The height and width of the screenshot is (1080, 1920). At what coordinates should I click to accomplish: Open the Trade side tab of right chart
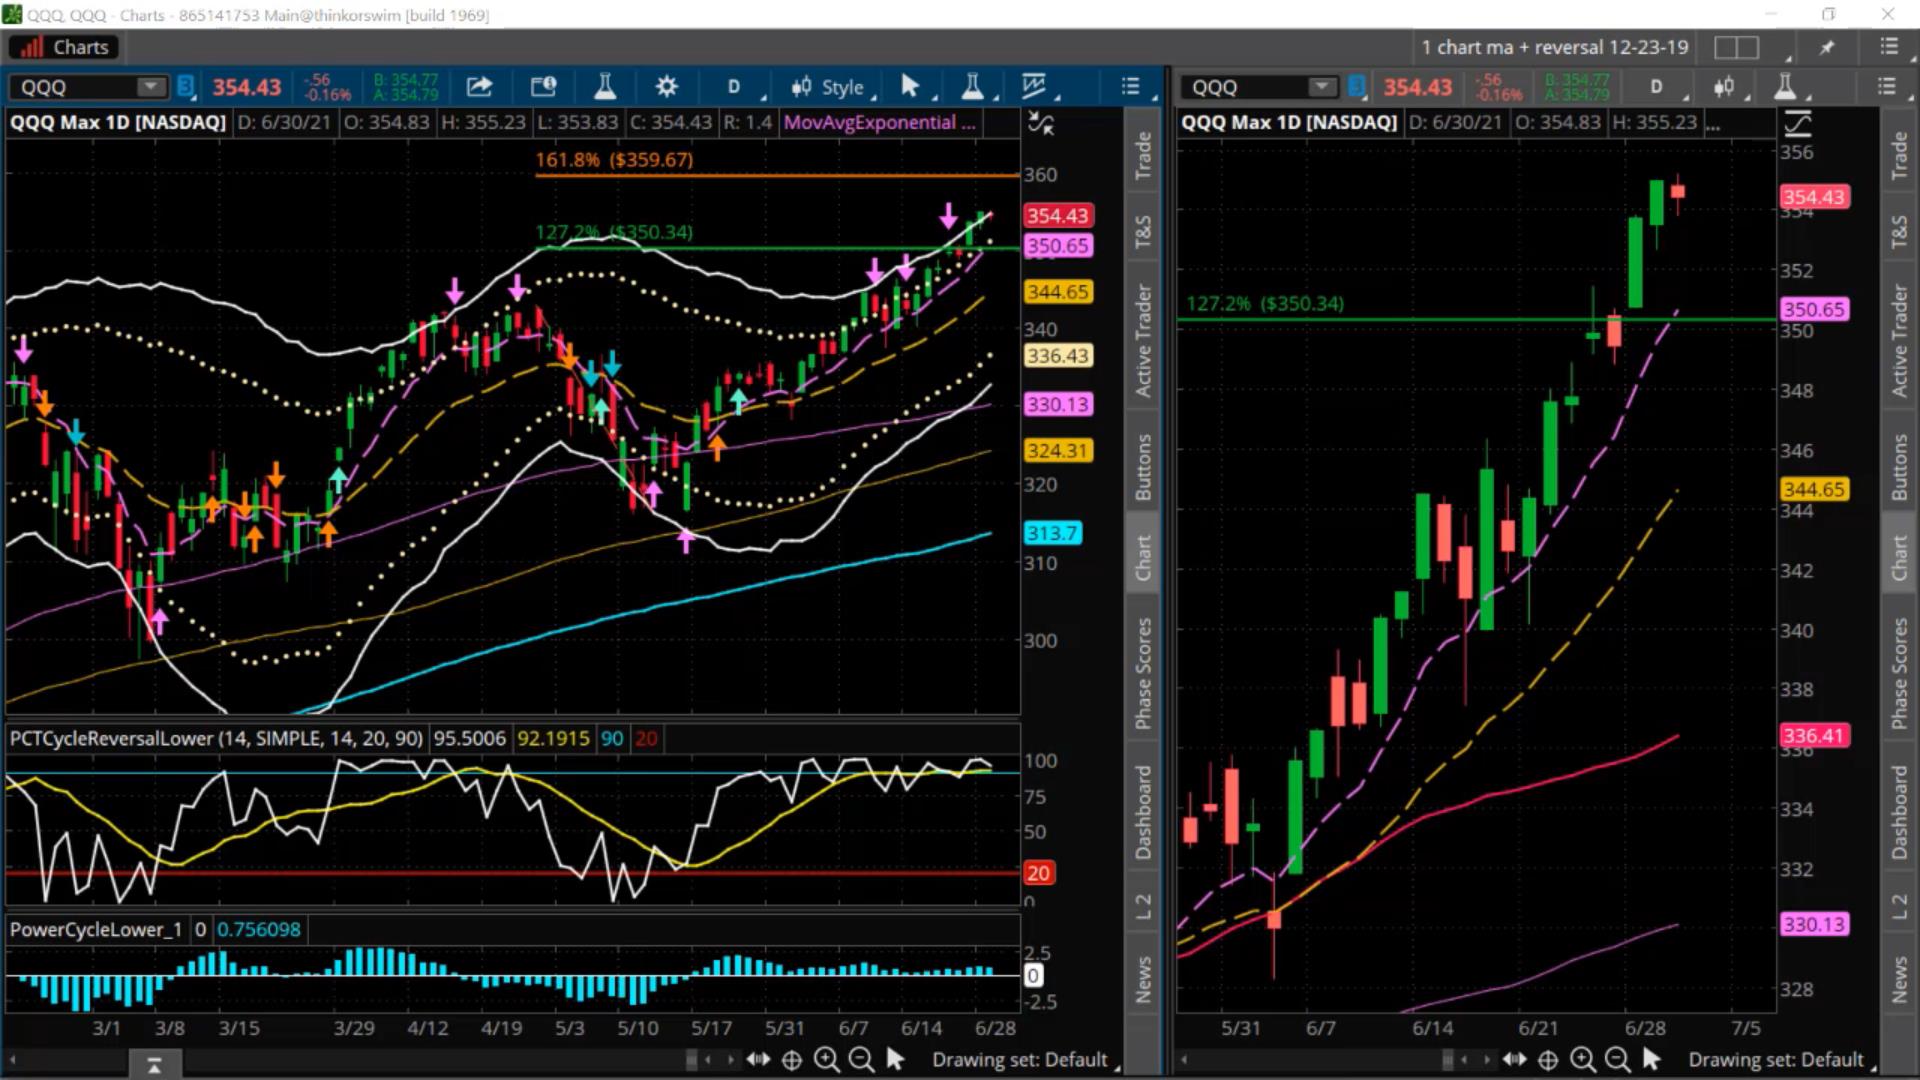pos(1899,156)
